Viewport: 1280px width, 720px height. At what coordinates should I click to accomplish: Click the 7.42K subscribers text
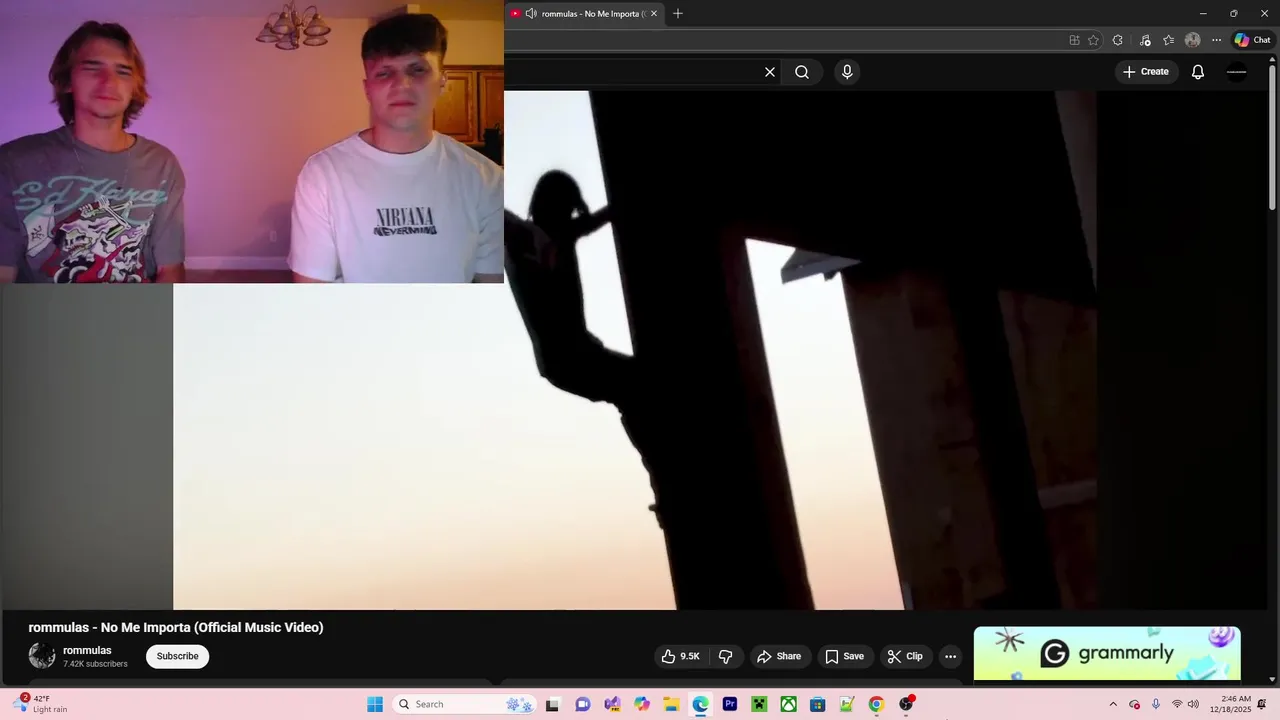pyautogui.click(x=95, y=664)
